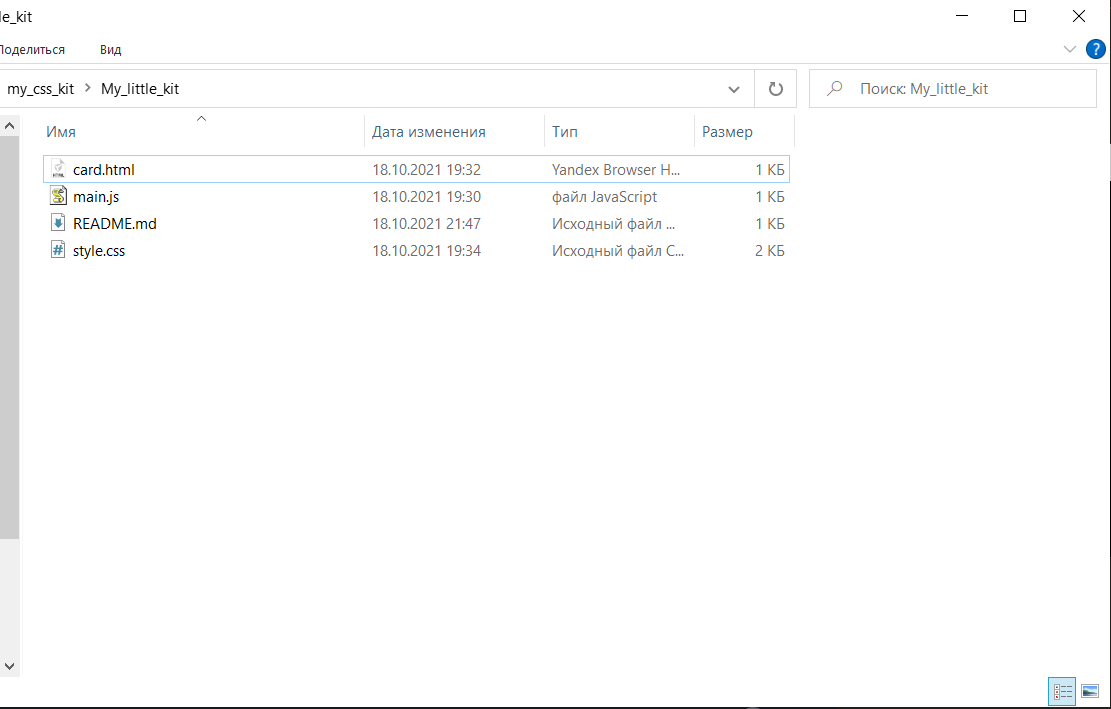The image size is (1111, 709).
Task: Maximize the Explorer window
Action: (1020, 16)
